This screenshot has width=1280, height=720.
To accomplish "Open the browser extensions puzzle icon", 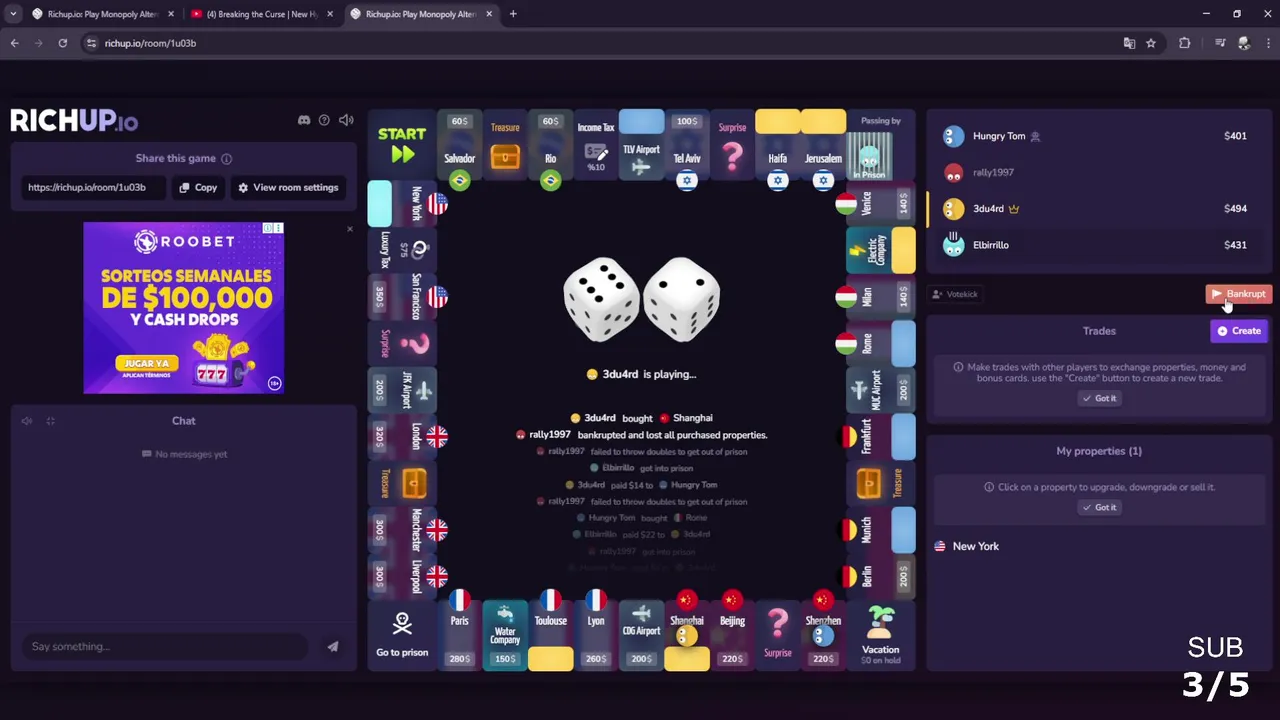I will point(1185,43).
